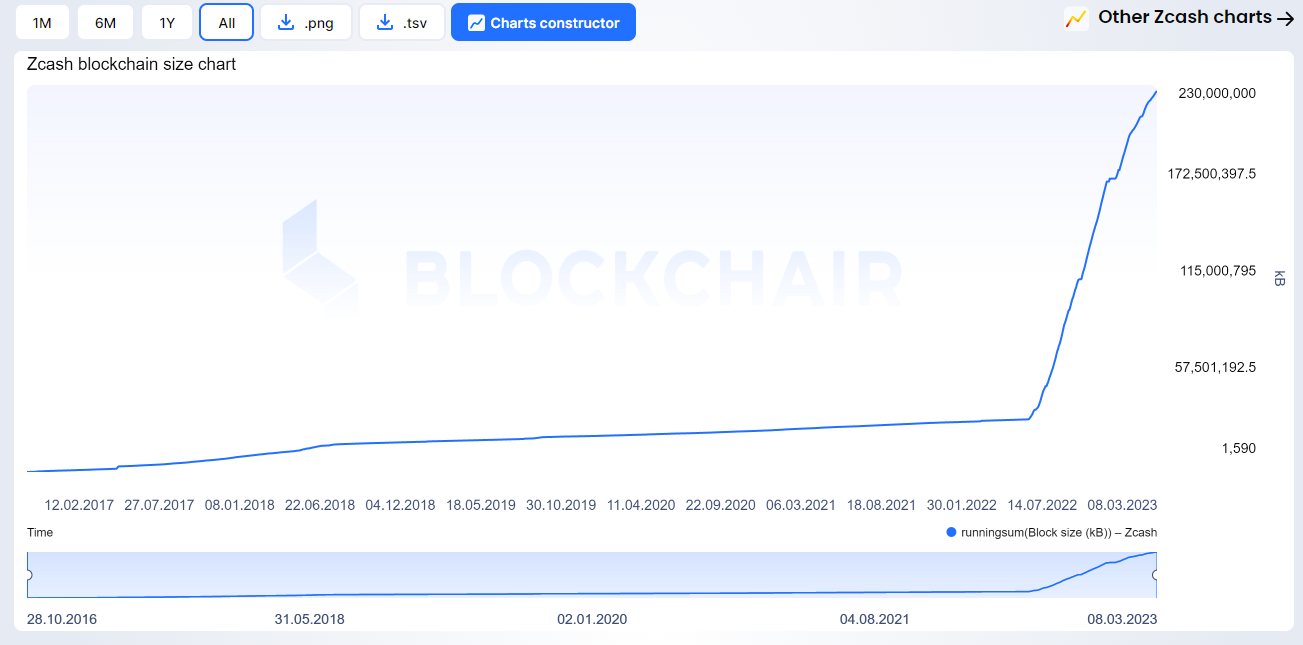The width and height of the screenshot is (1303, 645).
Task: Click the 230,000,000 y-axis label
Action: pyautogui.click(x=1217, y=93)
